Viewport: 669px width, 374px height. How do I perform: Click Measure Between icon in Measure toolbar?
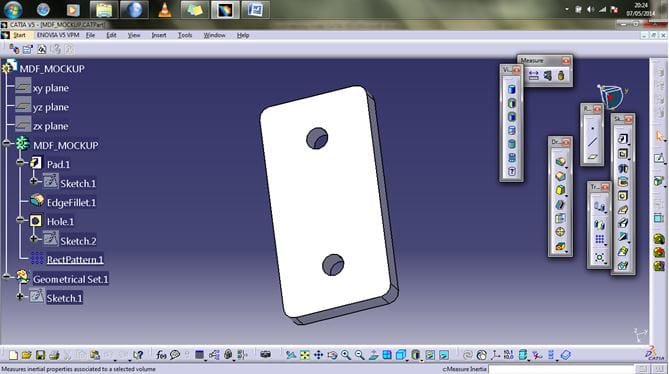point(533,76)
